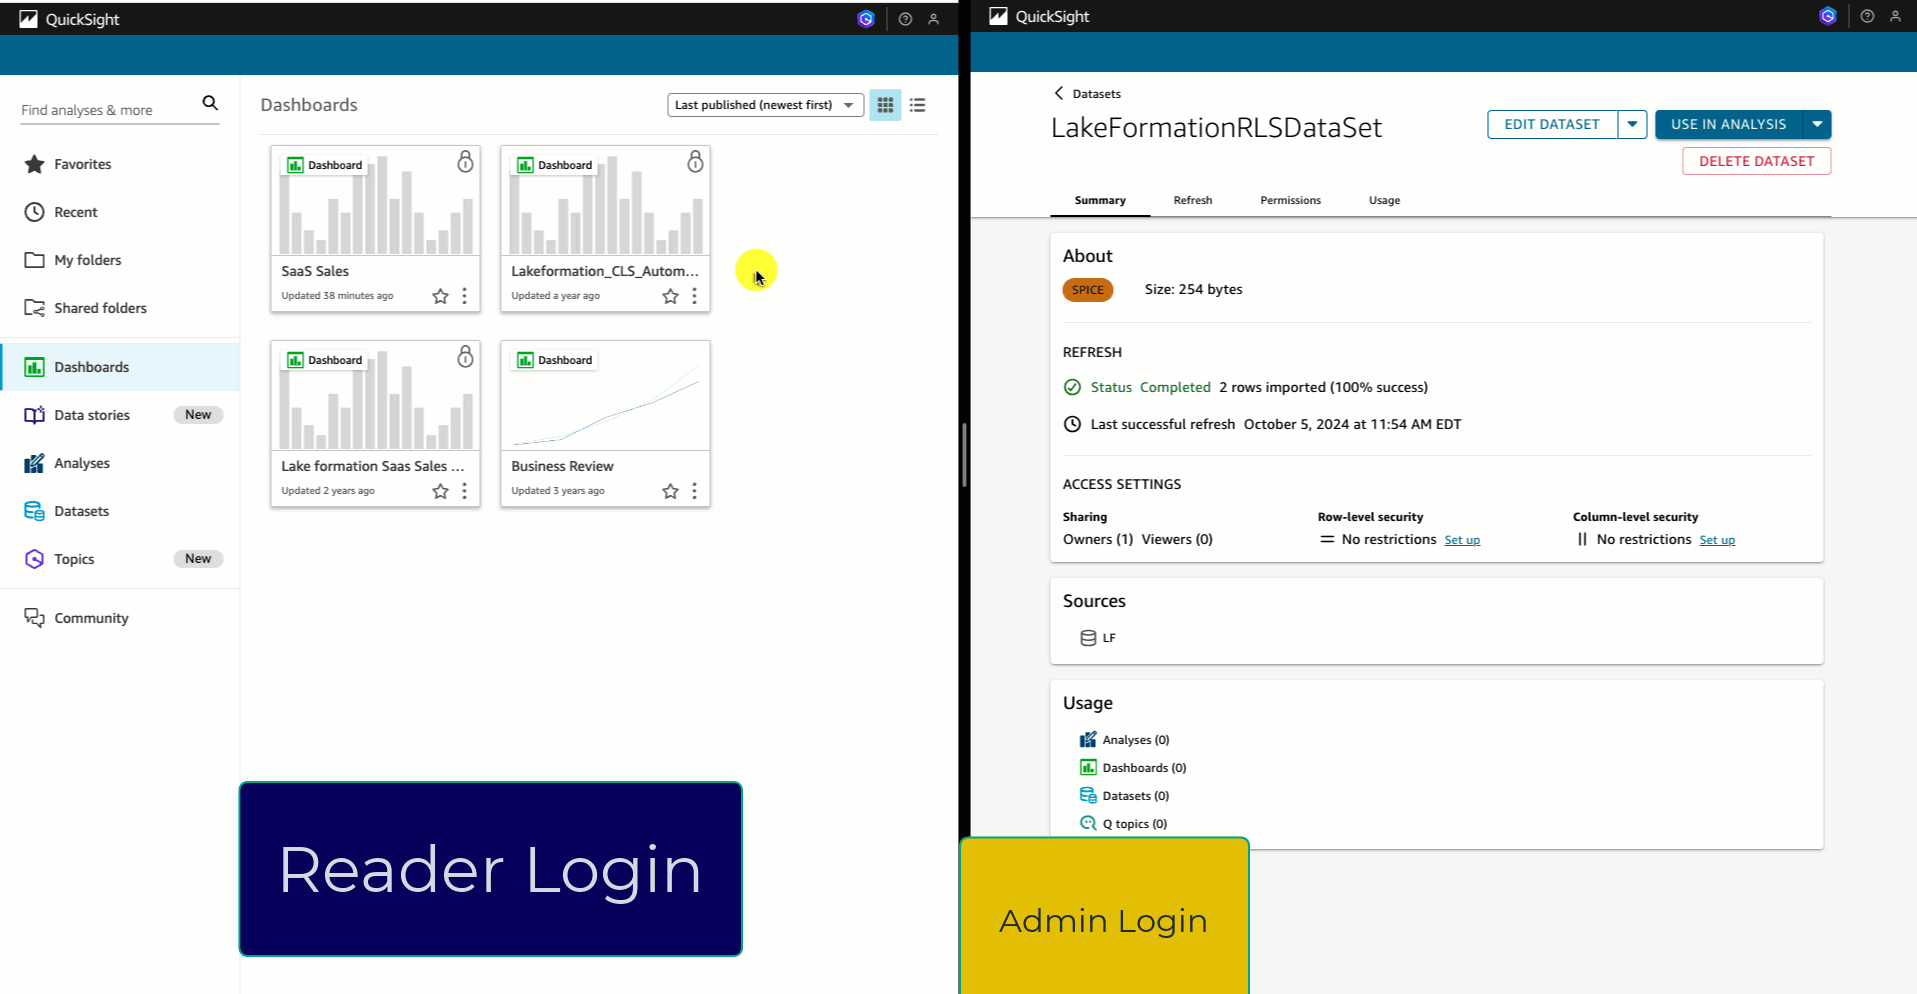The height and width of the screenshot is (994, 1917).
Task: Open Amazon Q icon in admin window header
Action: pyautogui.click(x=1828, y=16)
